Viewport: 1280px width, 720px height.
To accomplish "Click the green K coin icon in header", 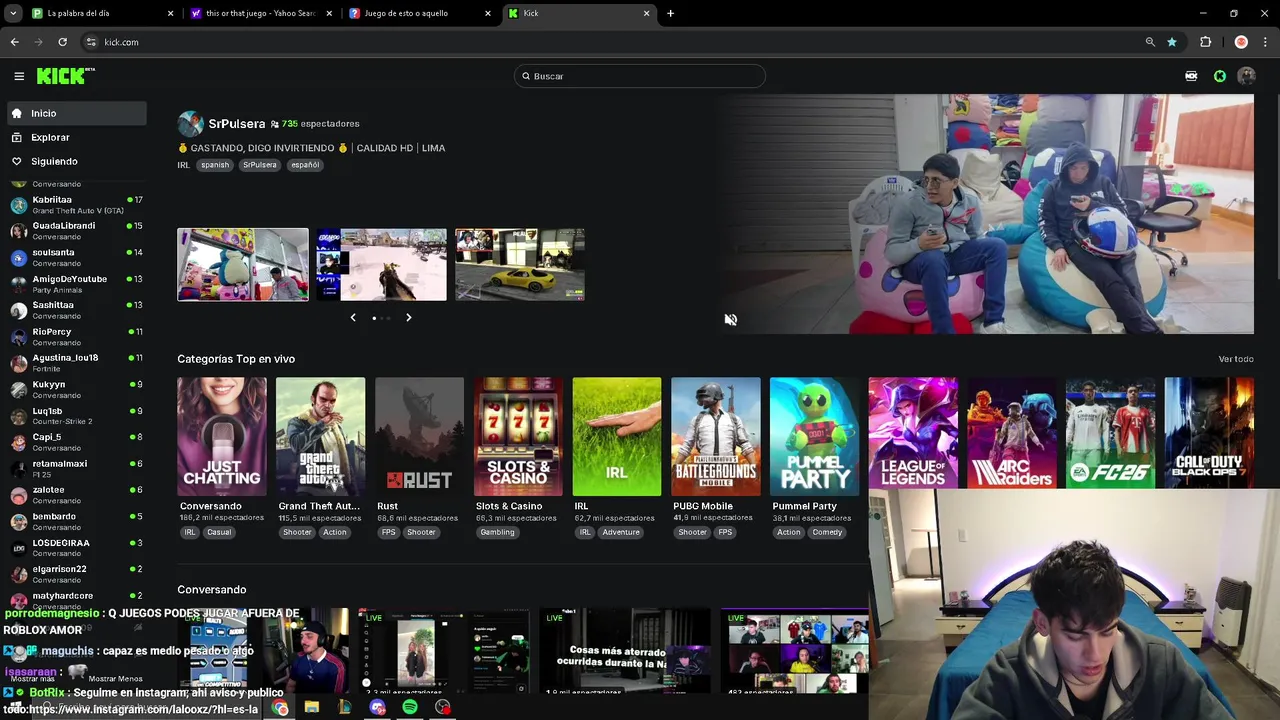I will click(x=1220, y=76).
